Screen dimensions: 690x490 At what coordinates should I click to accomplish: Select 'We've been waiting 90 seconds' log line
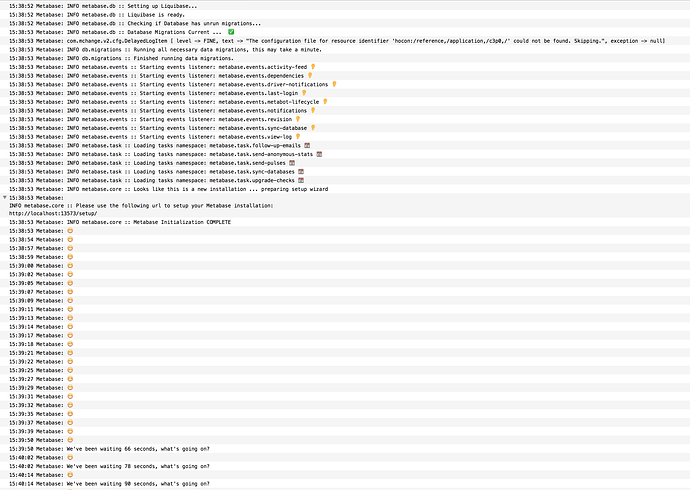(x=345, y=484)
